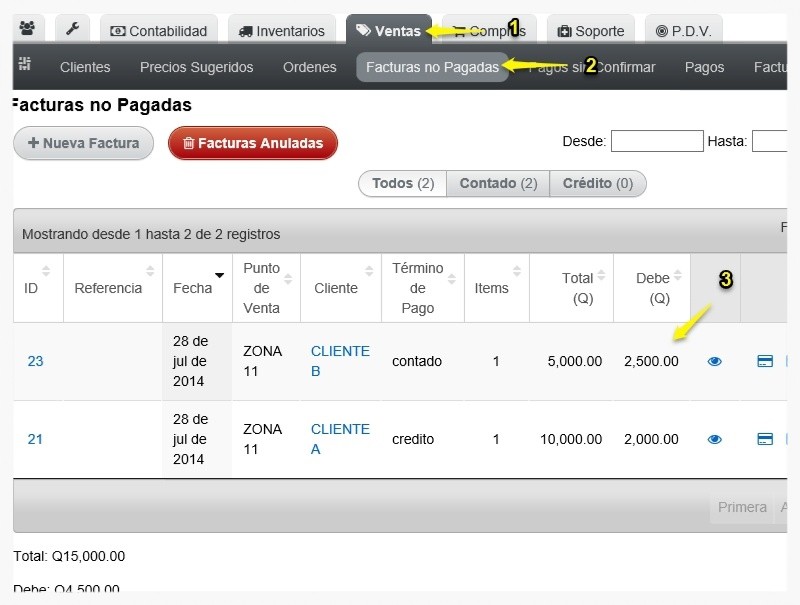
Task: Open invoice ID 23 link
Action: [x=35, y=362]
